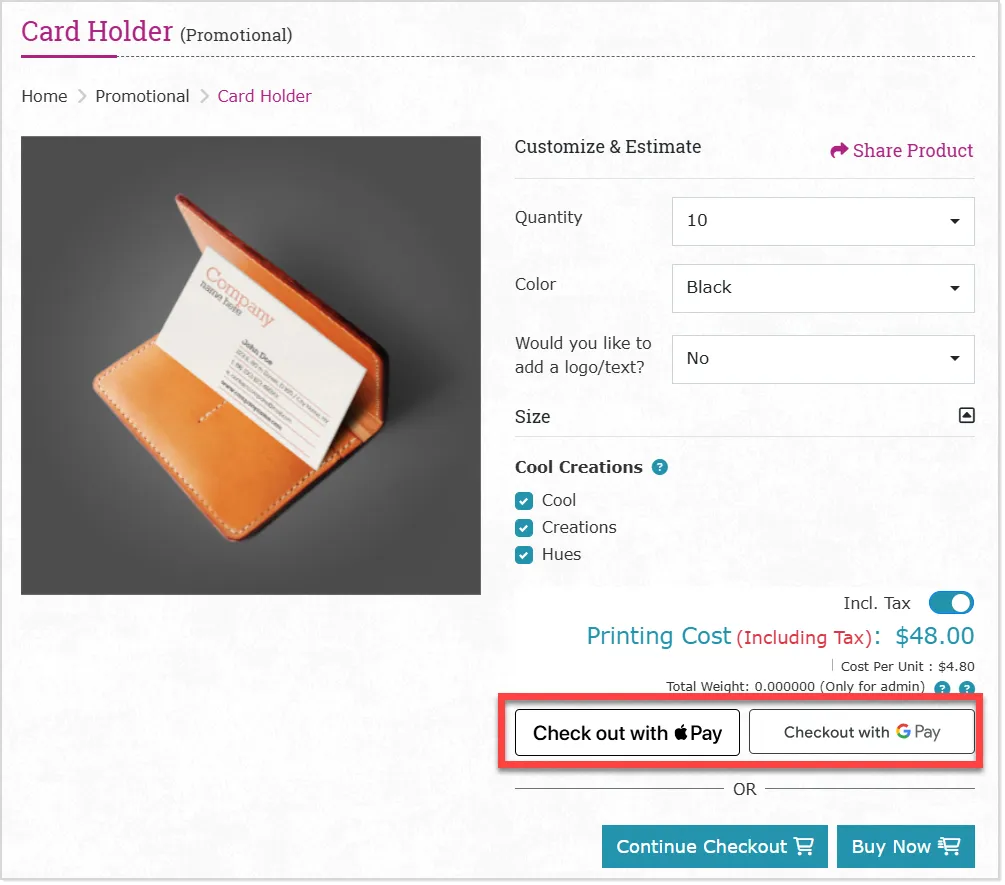Click the right help icon beside Total Weight
This screenshot has height=885, width=1005.
coord(968,690)
